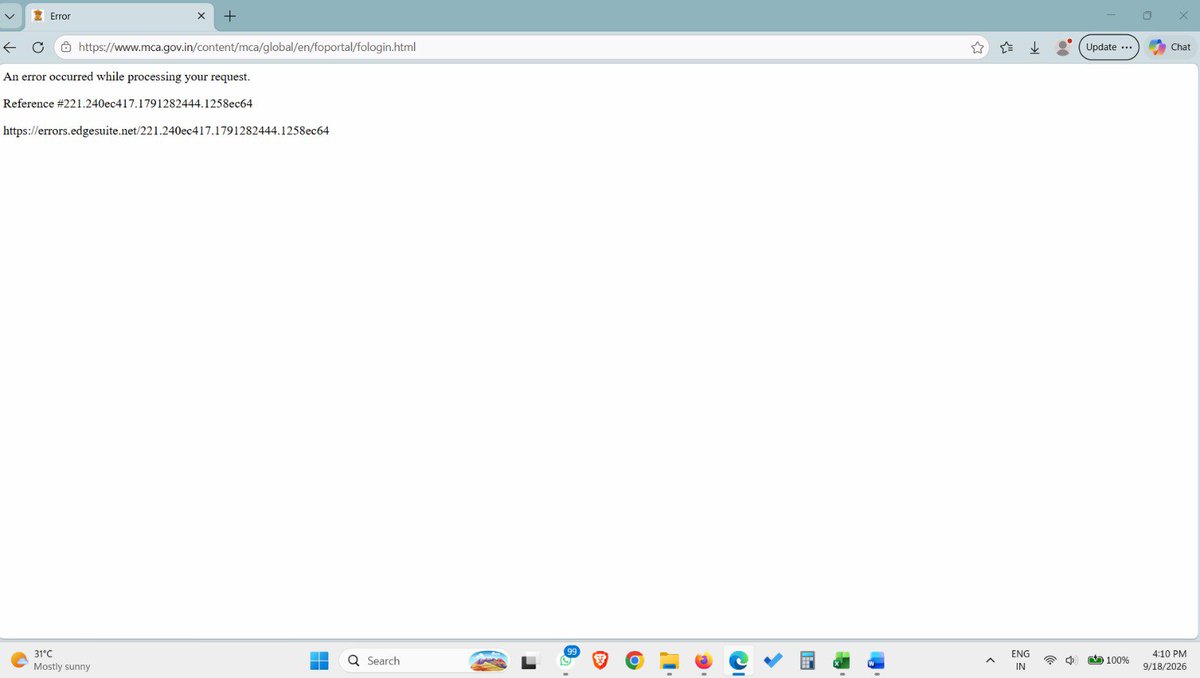1200x678 pixels.
Task: Click the Update menu button
Action: pos(1109,47)
